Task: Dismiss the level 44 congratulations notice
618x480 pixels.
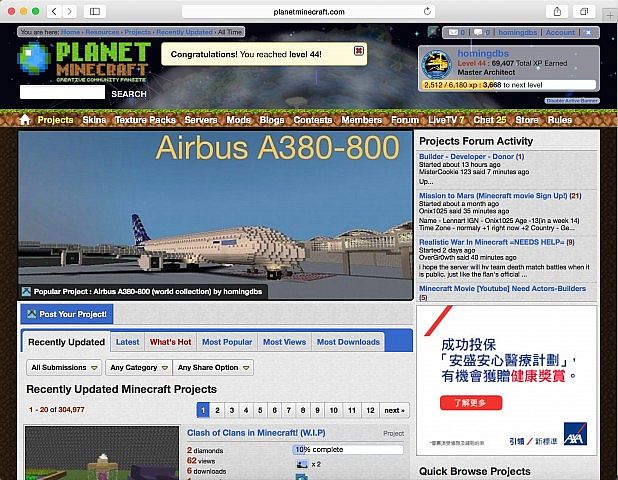Action: 359,50
